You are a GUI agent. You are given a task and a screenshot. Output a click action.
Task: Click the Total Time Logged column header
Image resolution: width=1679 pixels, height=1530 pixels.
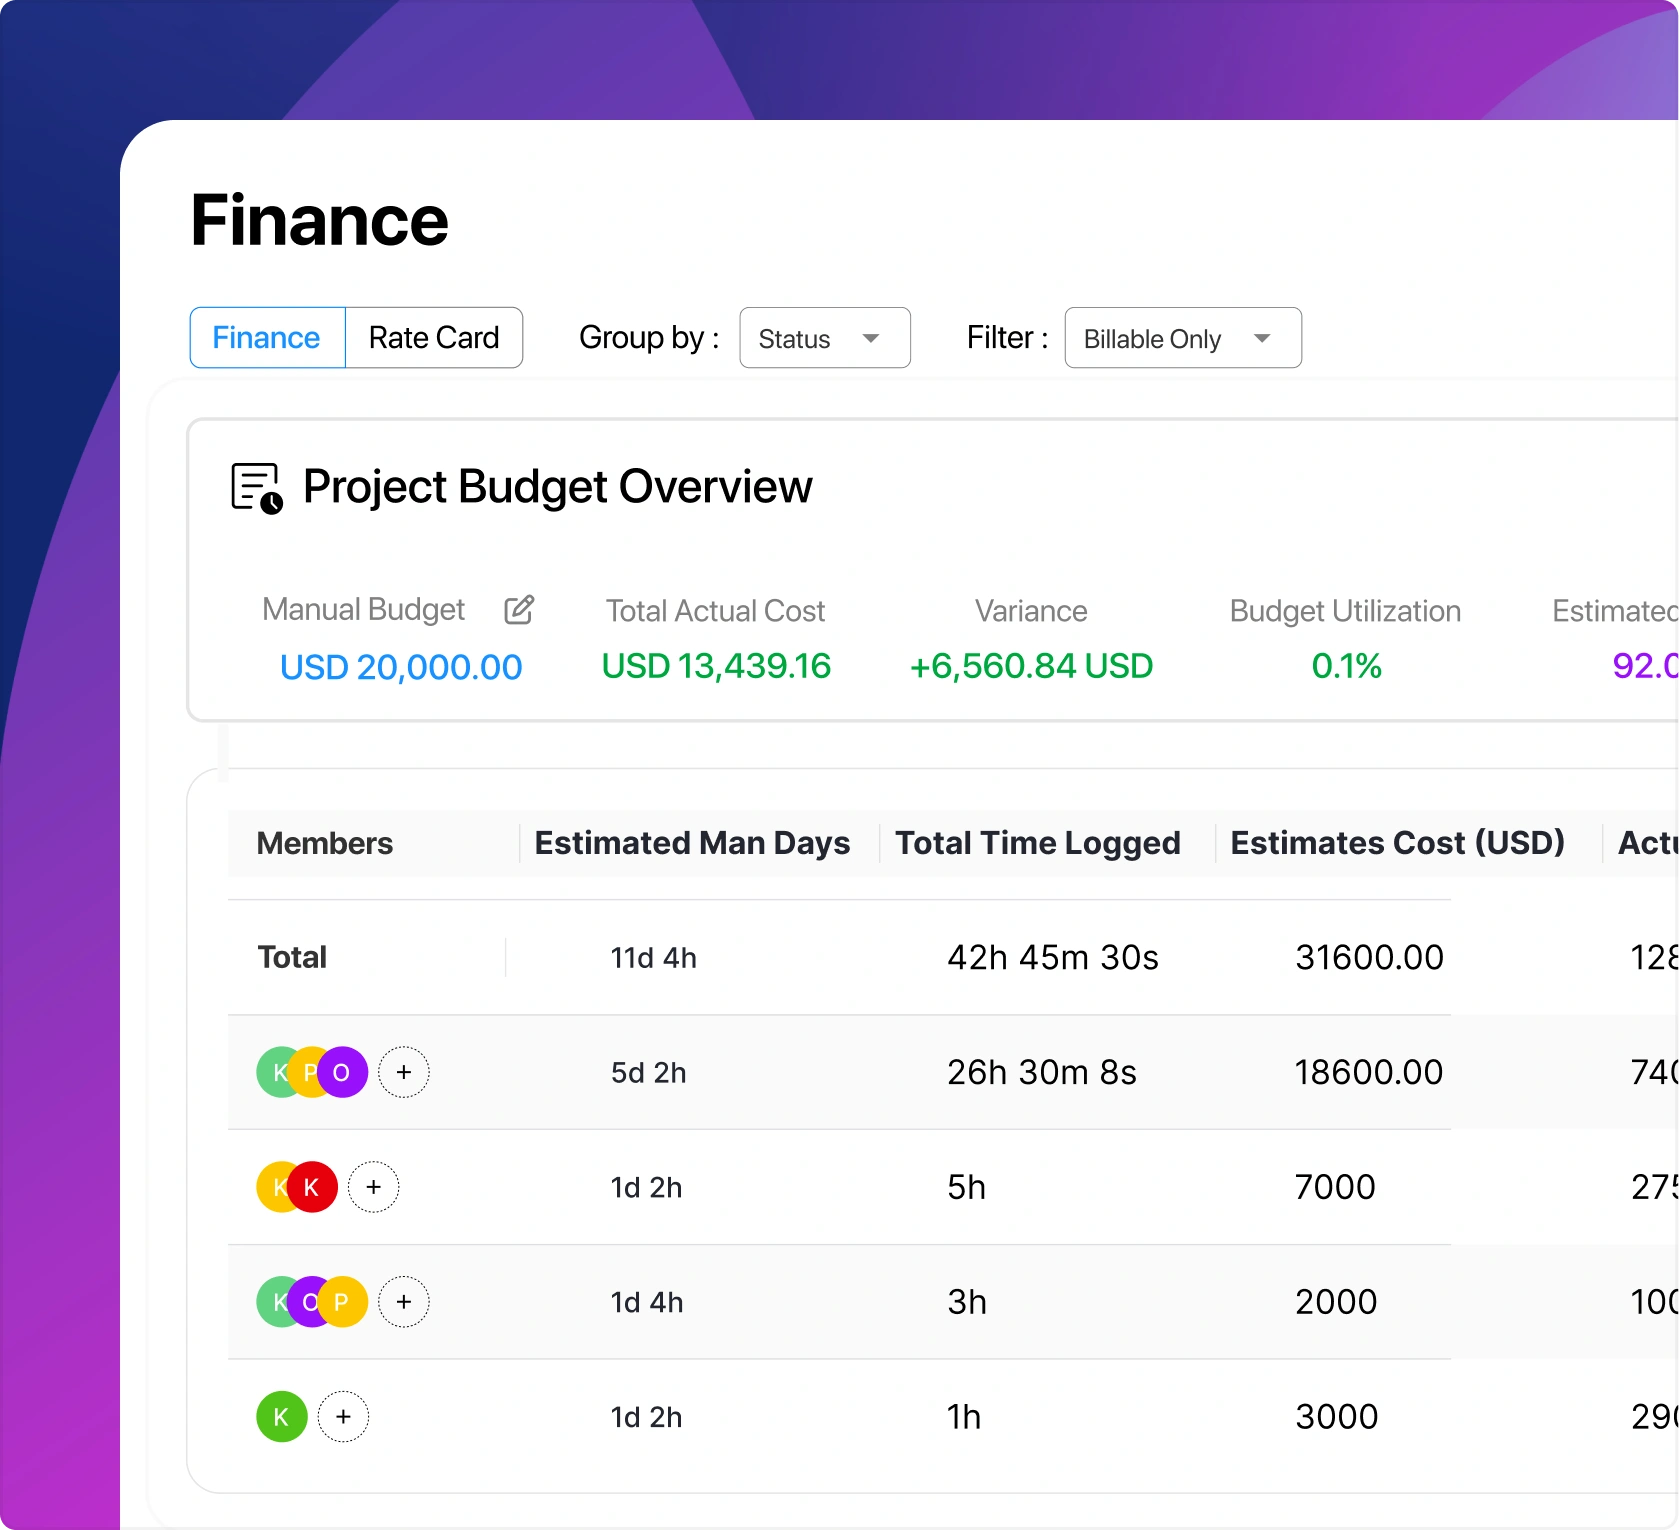[x=1038, y=843]
